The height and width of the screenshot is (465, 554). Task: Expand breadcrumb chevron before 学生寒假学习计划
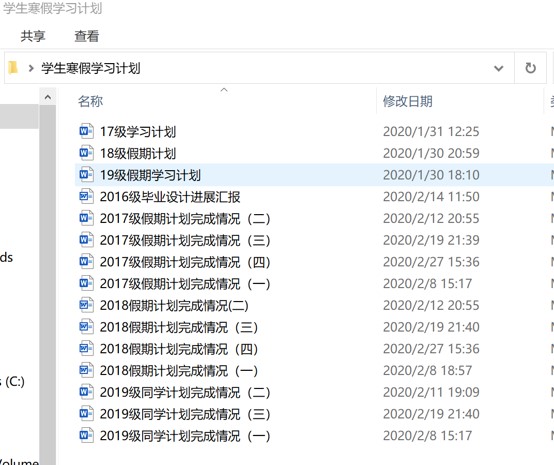click(x=31, y=68)
